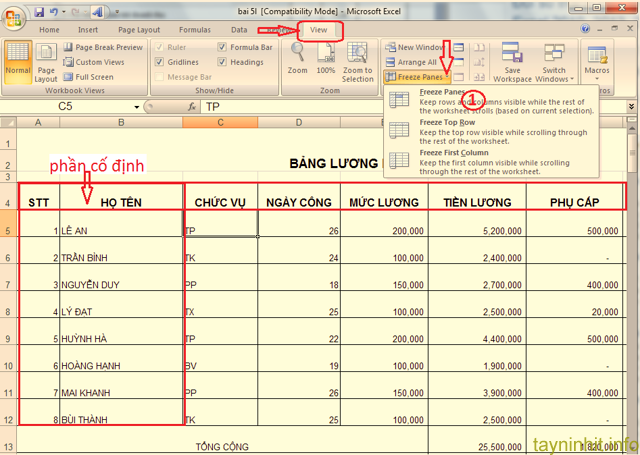
Task: Select Normal workbook view
Action: coord(17,65)
